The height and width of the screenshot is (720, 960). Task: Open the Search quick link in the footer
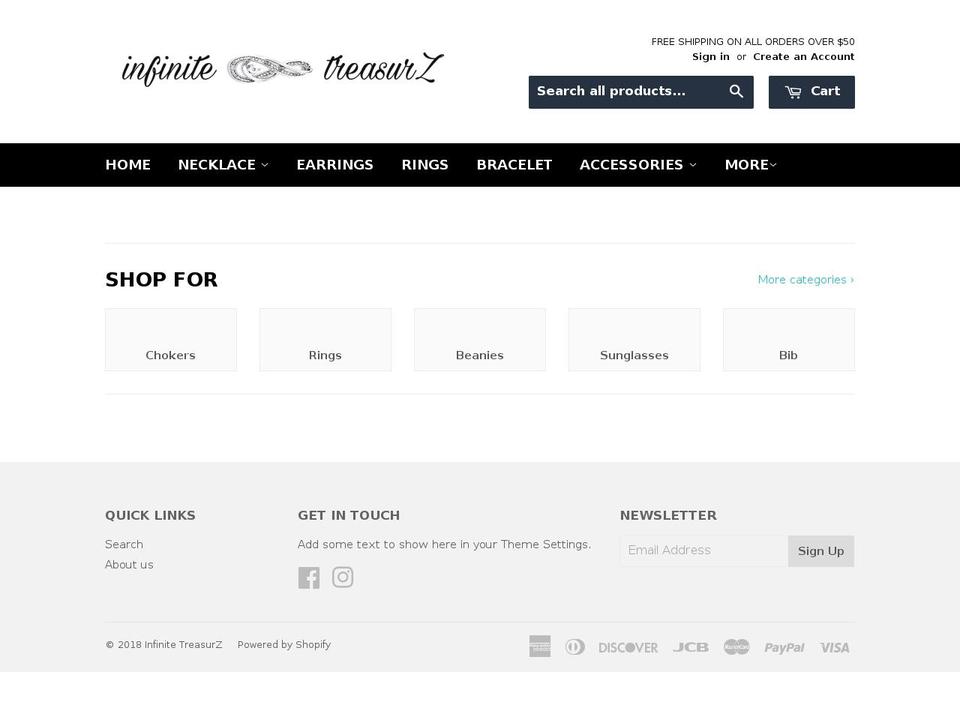point(124,544)
